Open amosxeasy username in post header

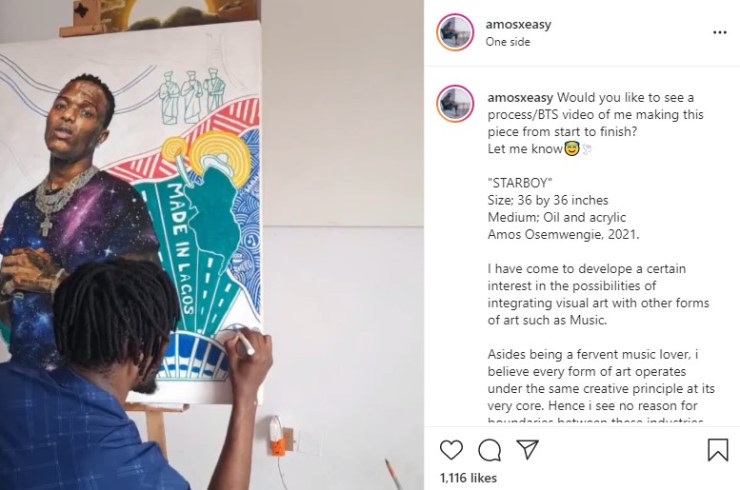(x=518, y=24)
